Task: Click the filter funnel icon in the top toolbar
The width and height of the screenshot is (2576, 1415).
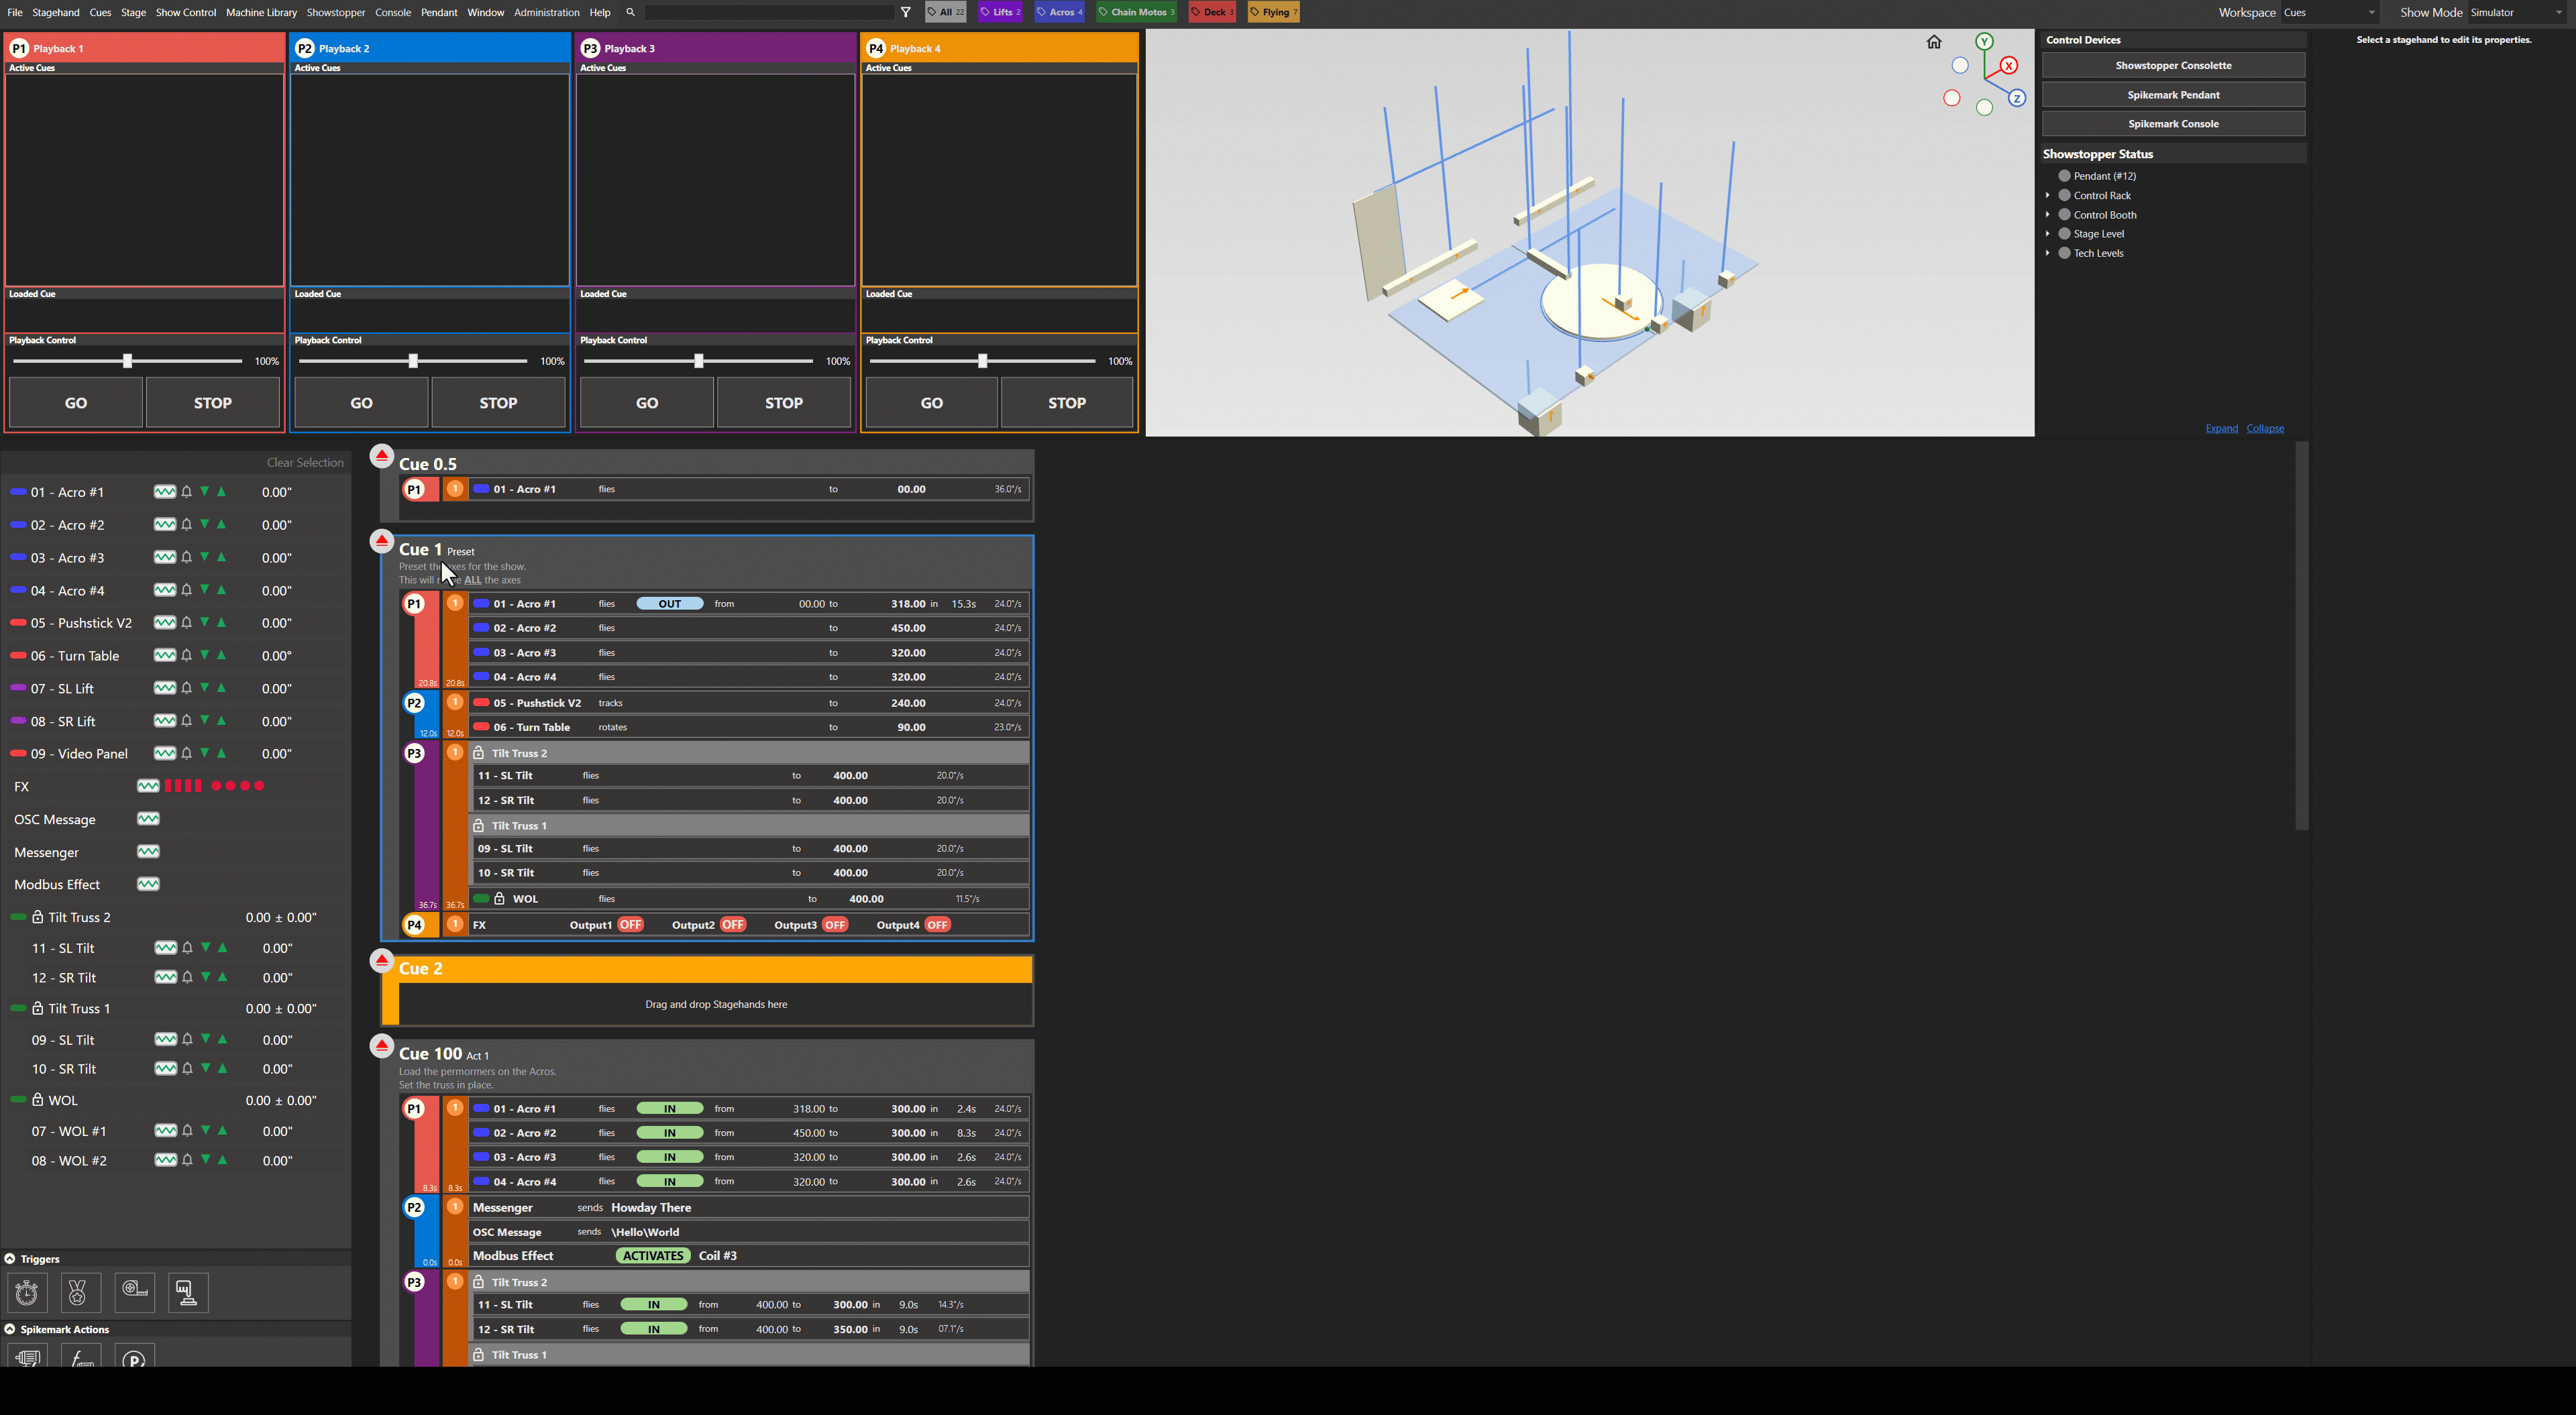Action: pyautogui.click(x=905, y=12)
